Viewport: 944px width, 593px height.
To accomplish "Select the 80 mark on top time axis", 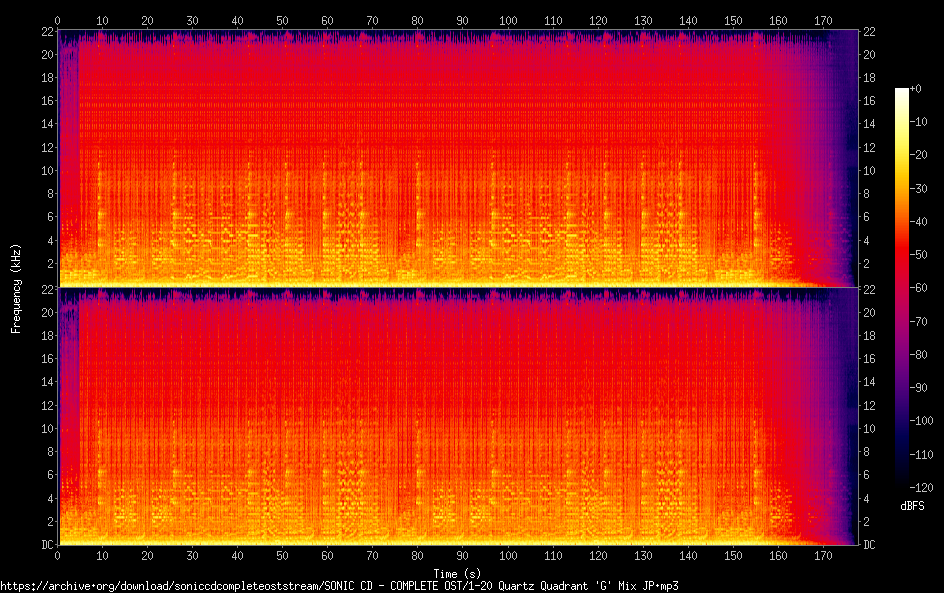I will pos(417,20).
